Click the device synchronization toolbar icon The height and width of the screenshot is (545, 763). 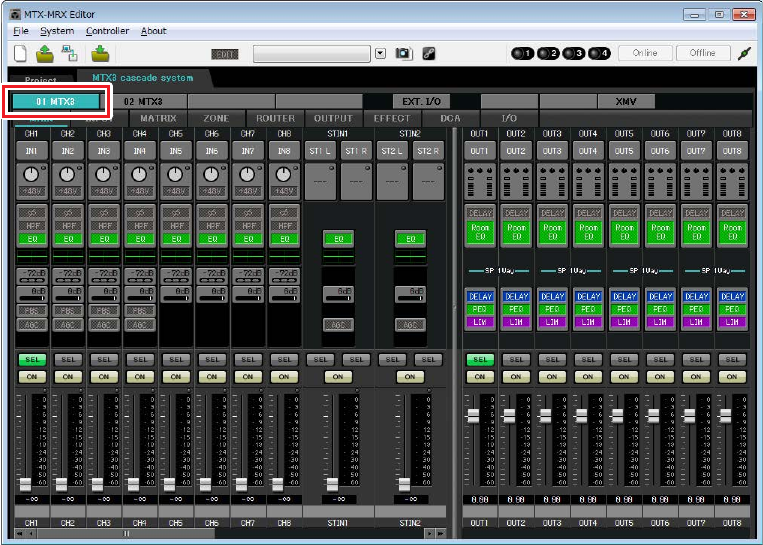pyautogui.click(x=70, y=54)
